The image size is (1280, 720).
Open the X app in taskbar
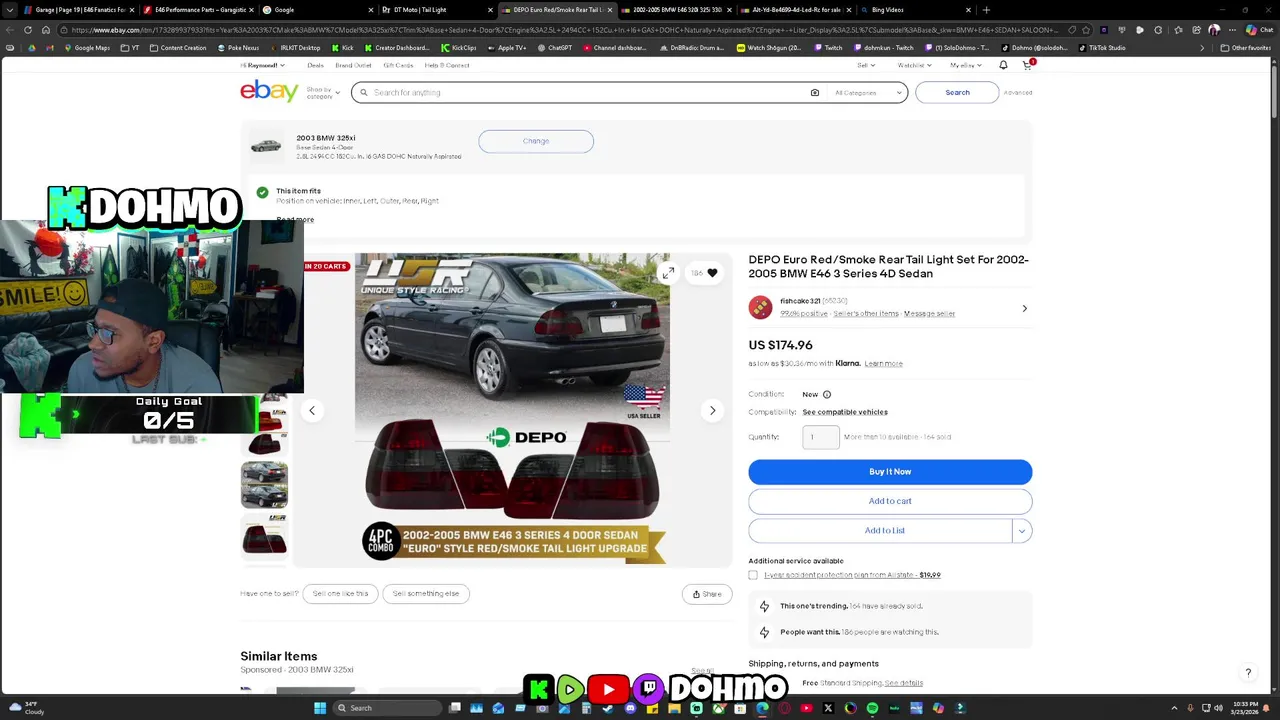coord(828,708)
